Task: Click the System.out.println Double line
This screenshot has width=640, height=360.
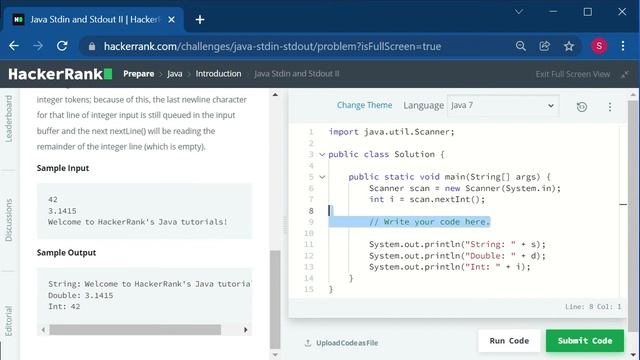Action: tap(457, 256)
